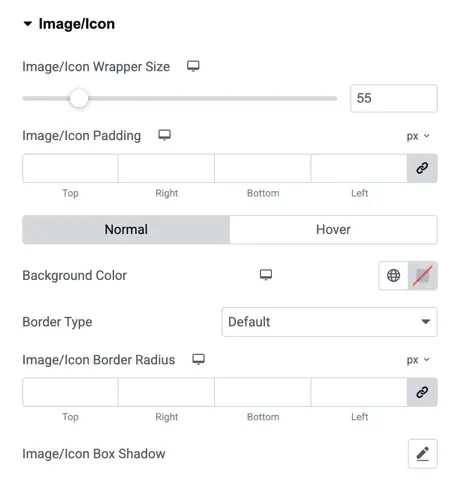Open the px unit selector for Padding
The width and height of the screenshot is (459, 482).
coord(418,136)
